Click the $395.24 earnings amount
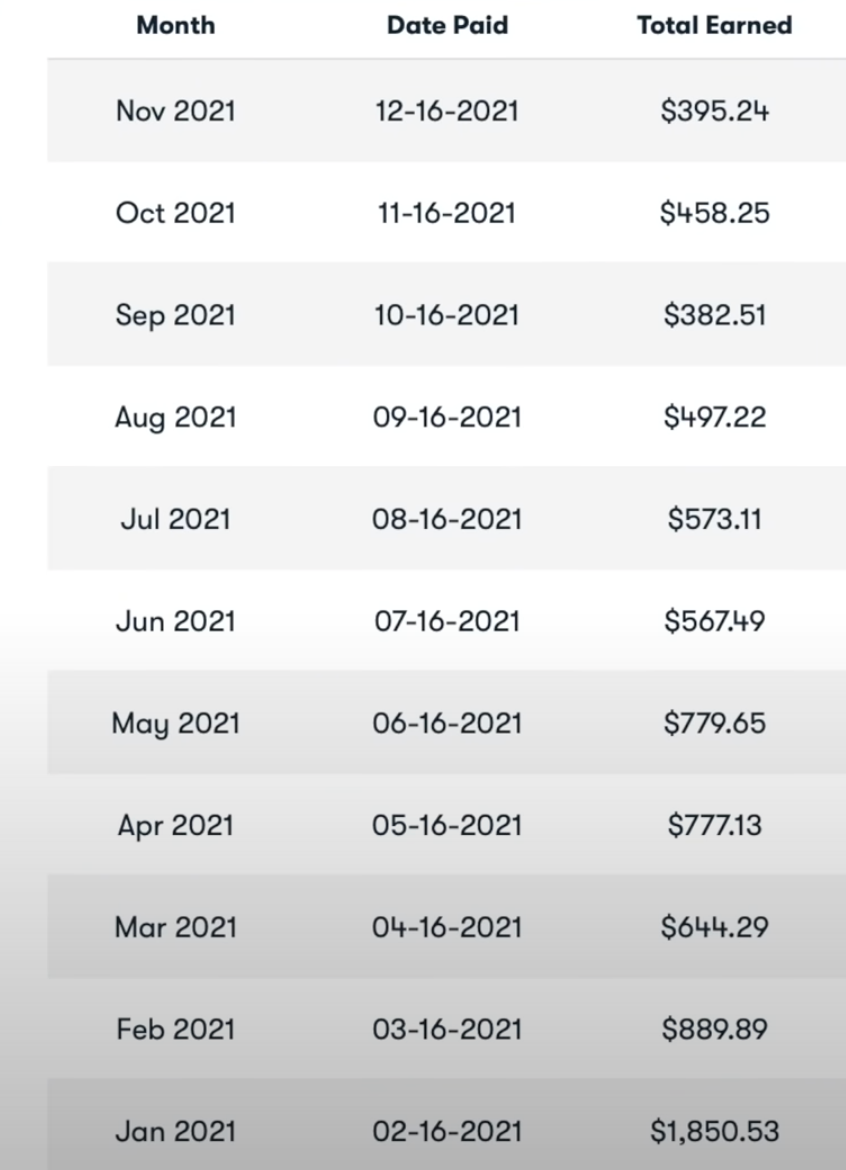The width and height of the screenshot is (846, 1170). [714, 110]
